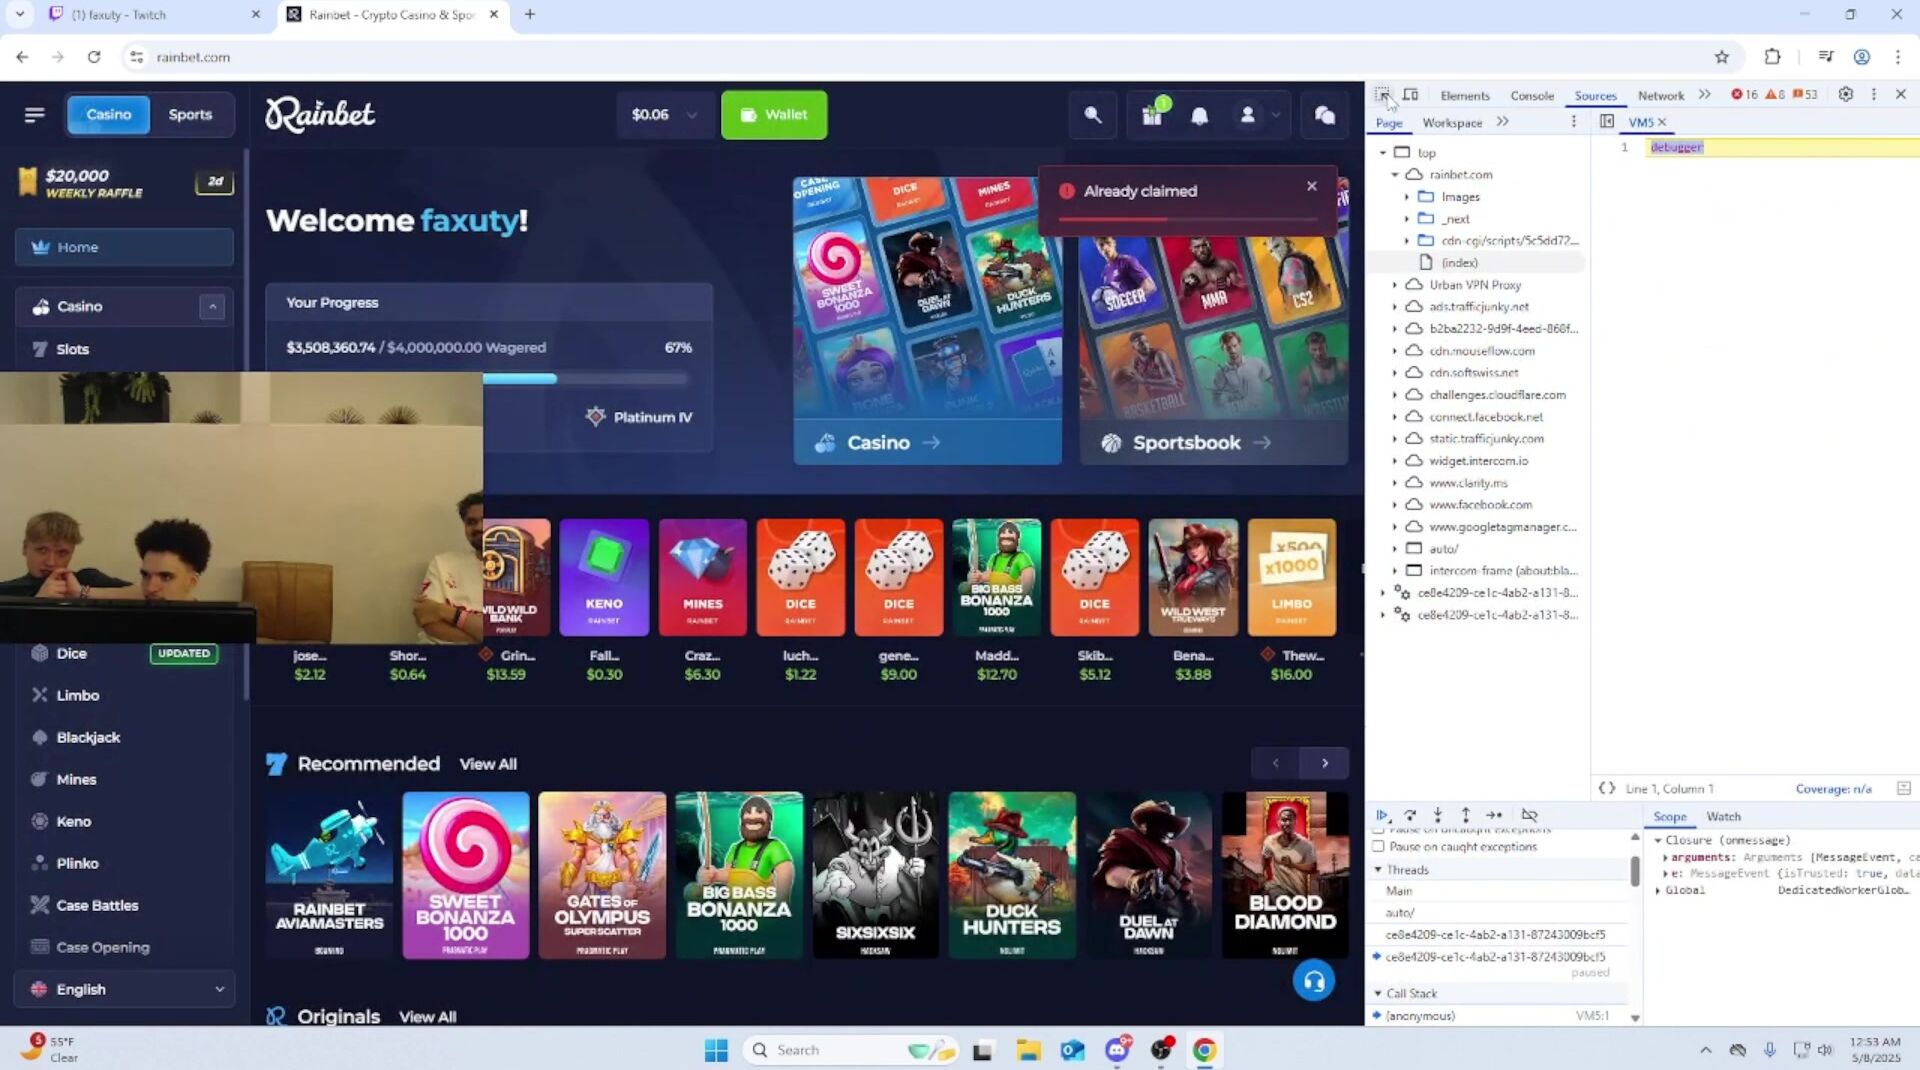Open the rewards gift icon
This screenshot has width=1920, height=1070.
tap(1152, 115)
